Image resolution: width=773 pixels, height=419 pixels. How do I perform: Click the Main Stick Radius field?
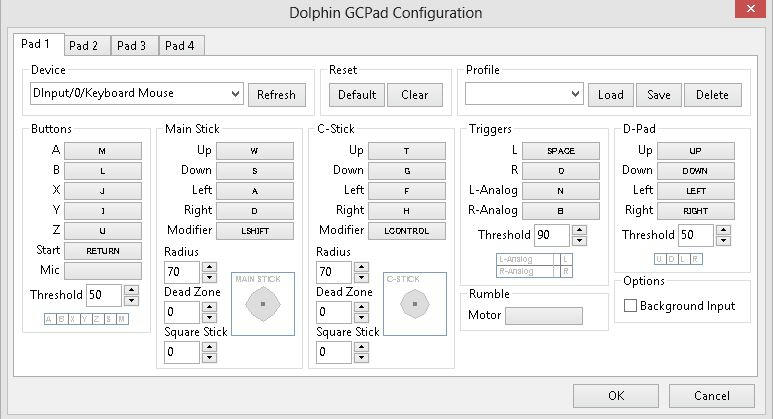tap(182, 272)
